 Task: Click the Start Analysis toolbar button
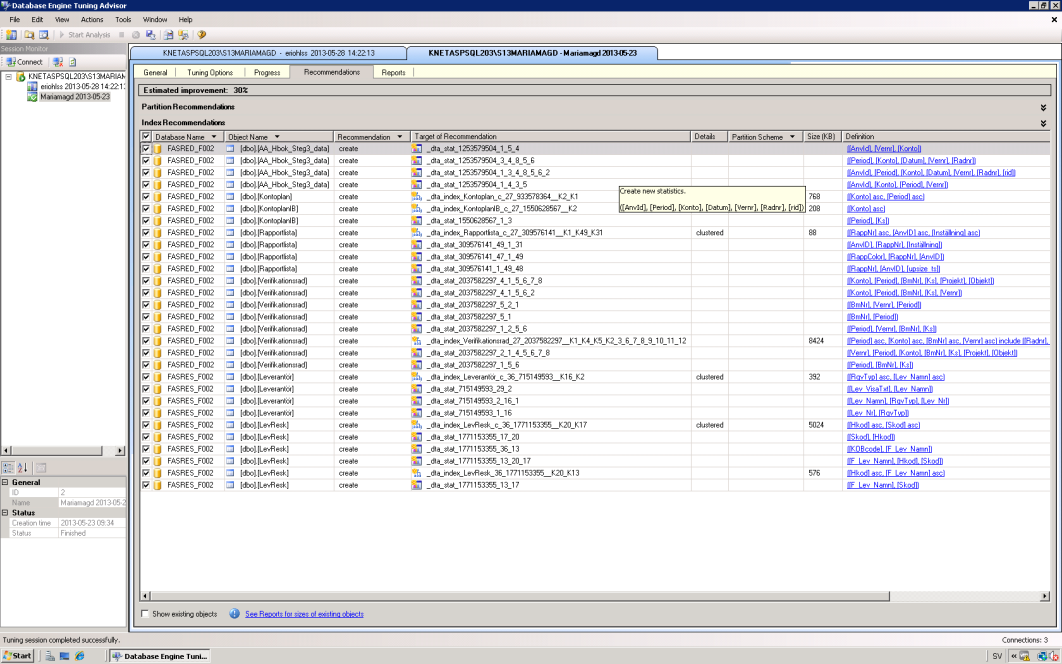coord(84,35)
